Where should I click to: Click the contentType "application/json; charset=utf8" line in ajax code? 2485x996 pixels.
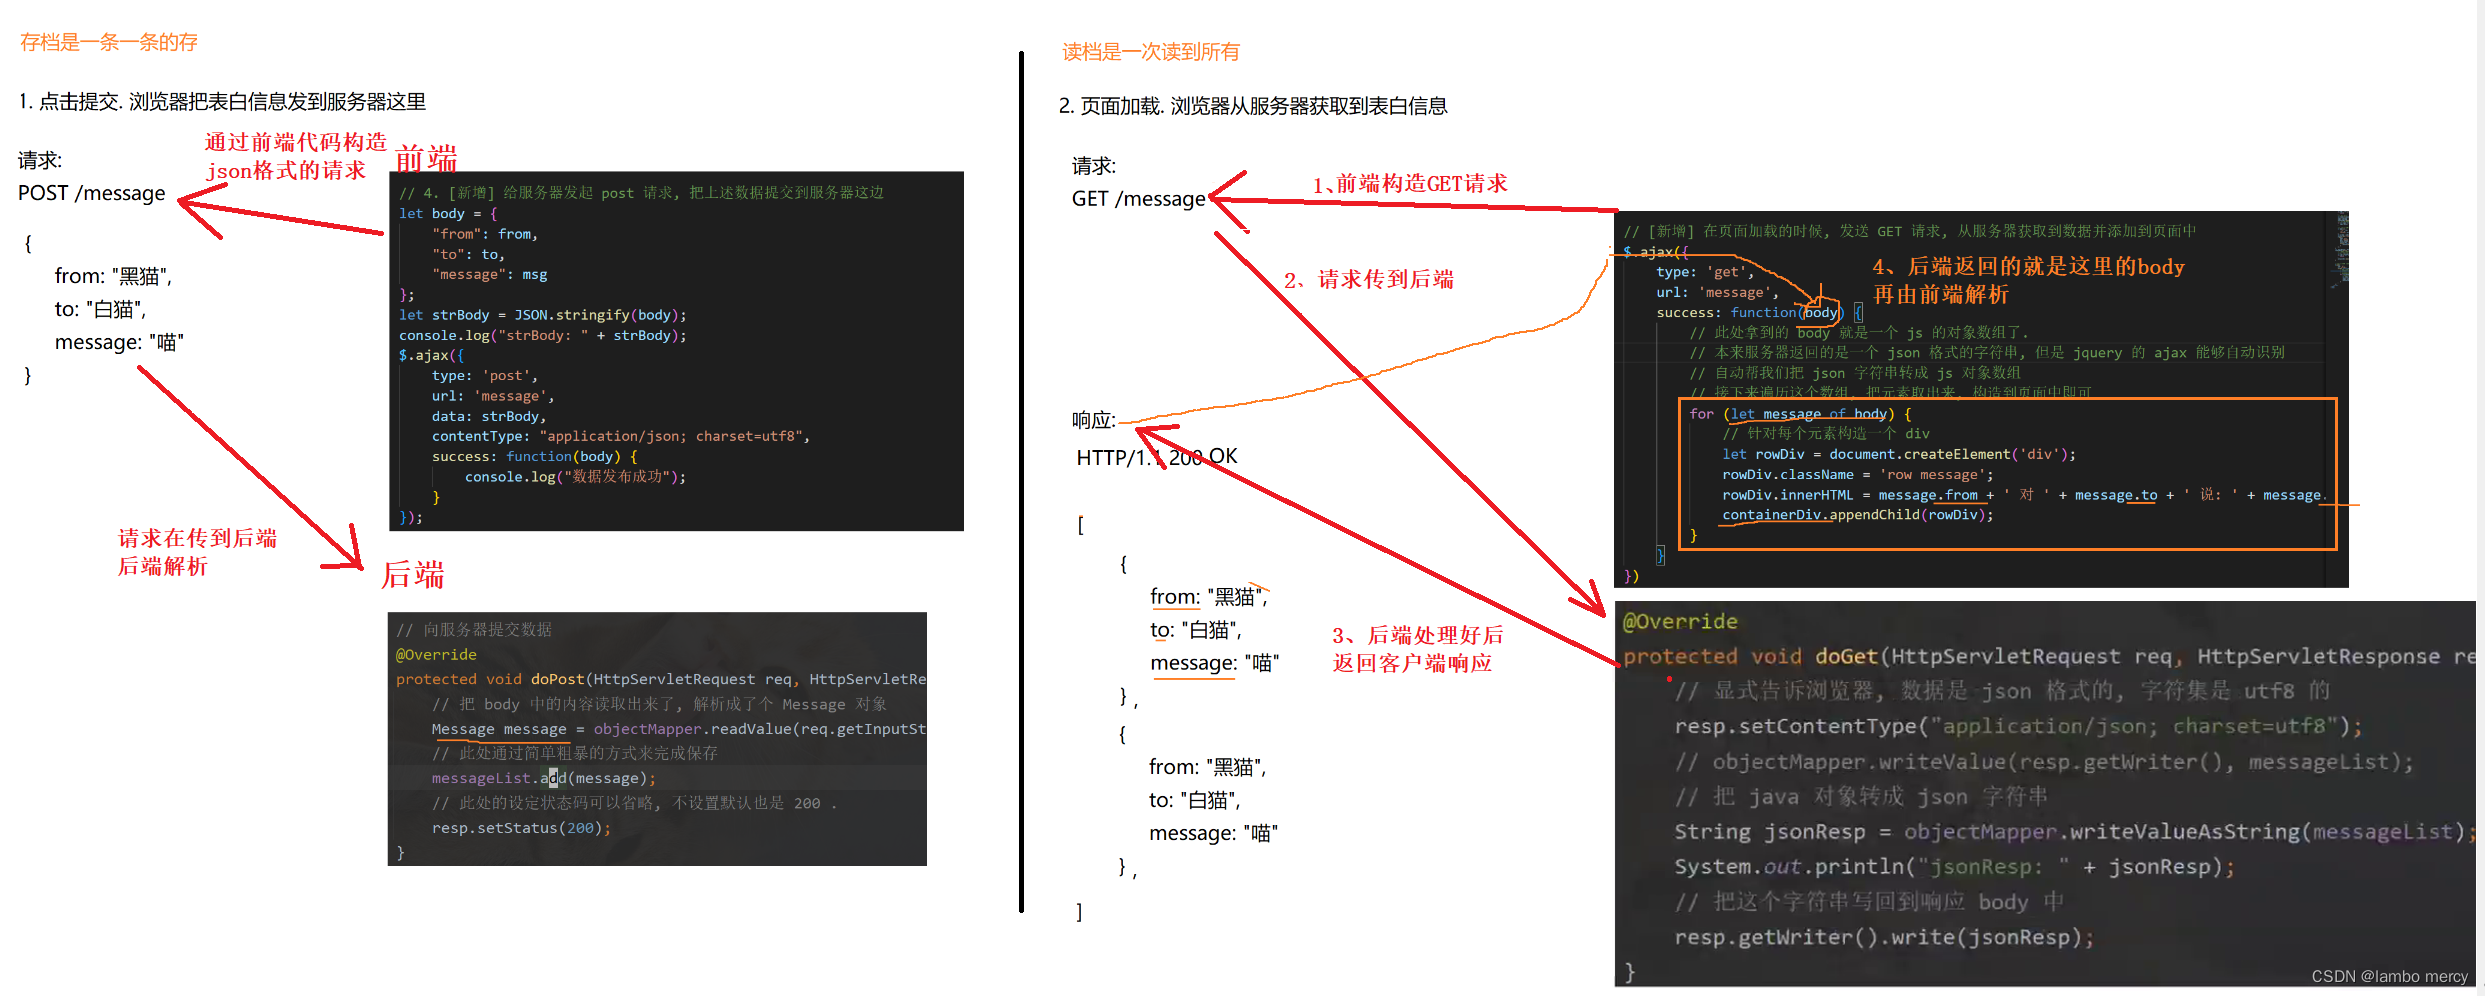pos(621,436)
